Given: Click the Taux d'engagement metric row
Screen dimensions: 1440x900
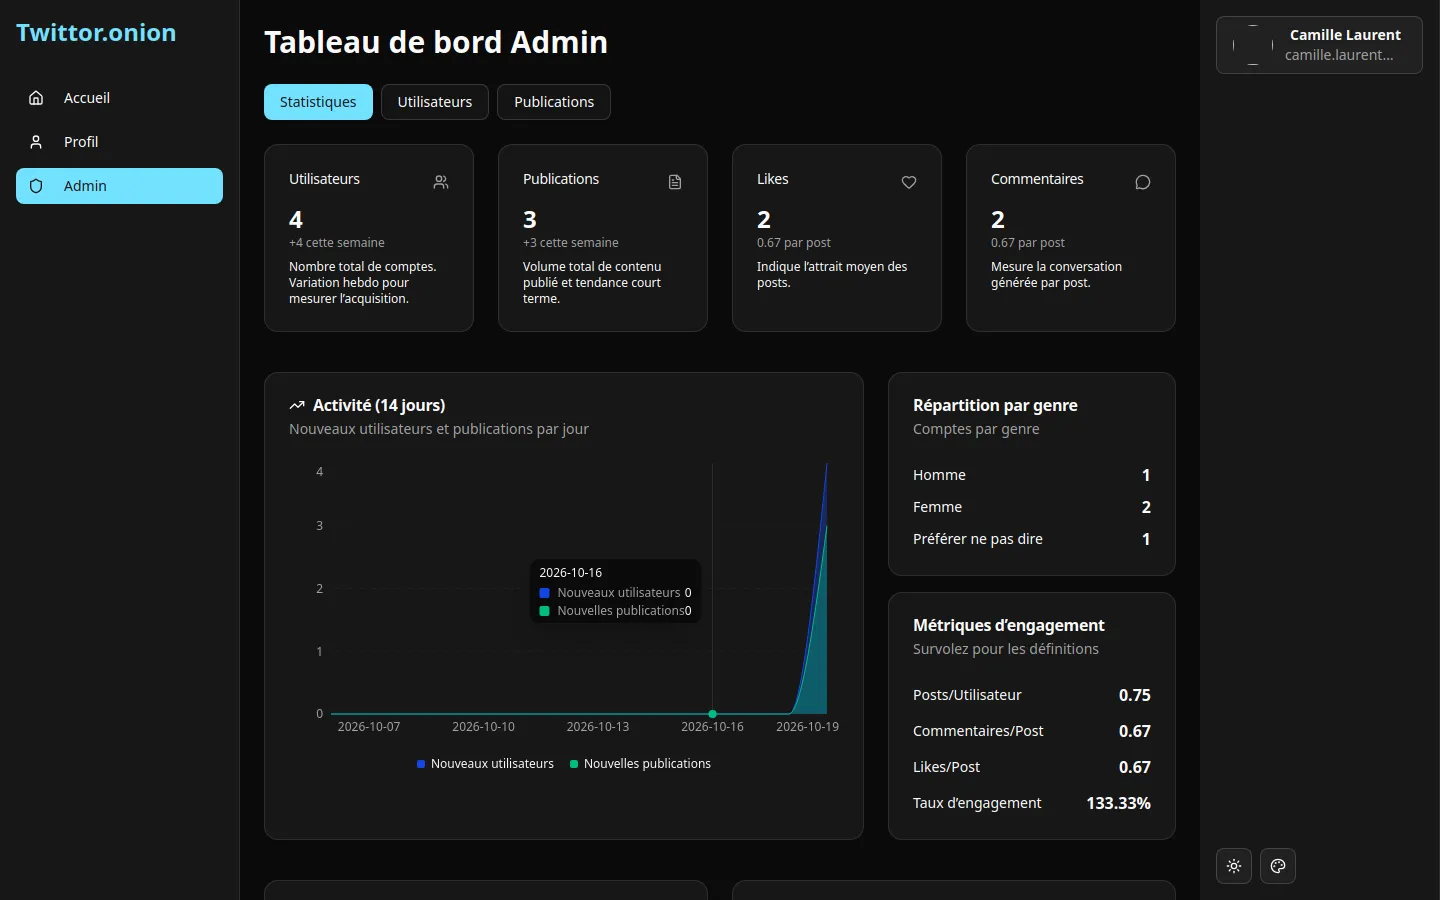Looking at the screenshot, I should tap(1032, 803).
